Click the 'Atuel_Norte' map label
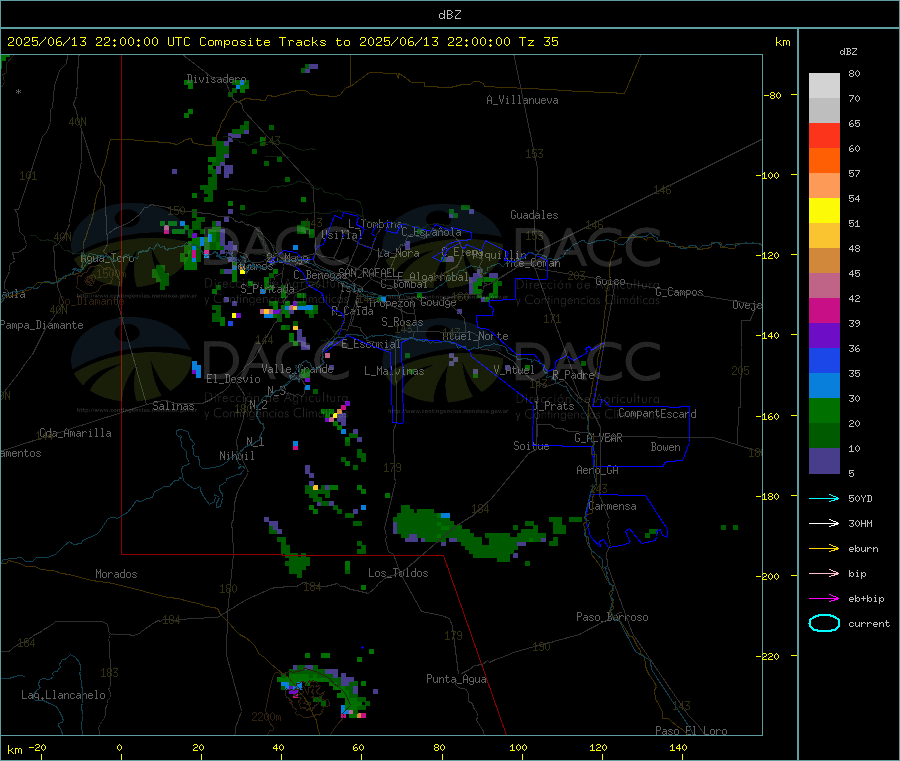 click(x=475, y=336)
